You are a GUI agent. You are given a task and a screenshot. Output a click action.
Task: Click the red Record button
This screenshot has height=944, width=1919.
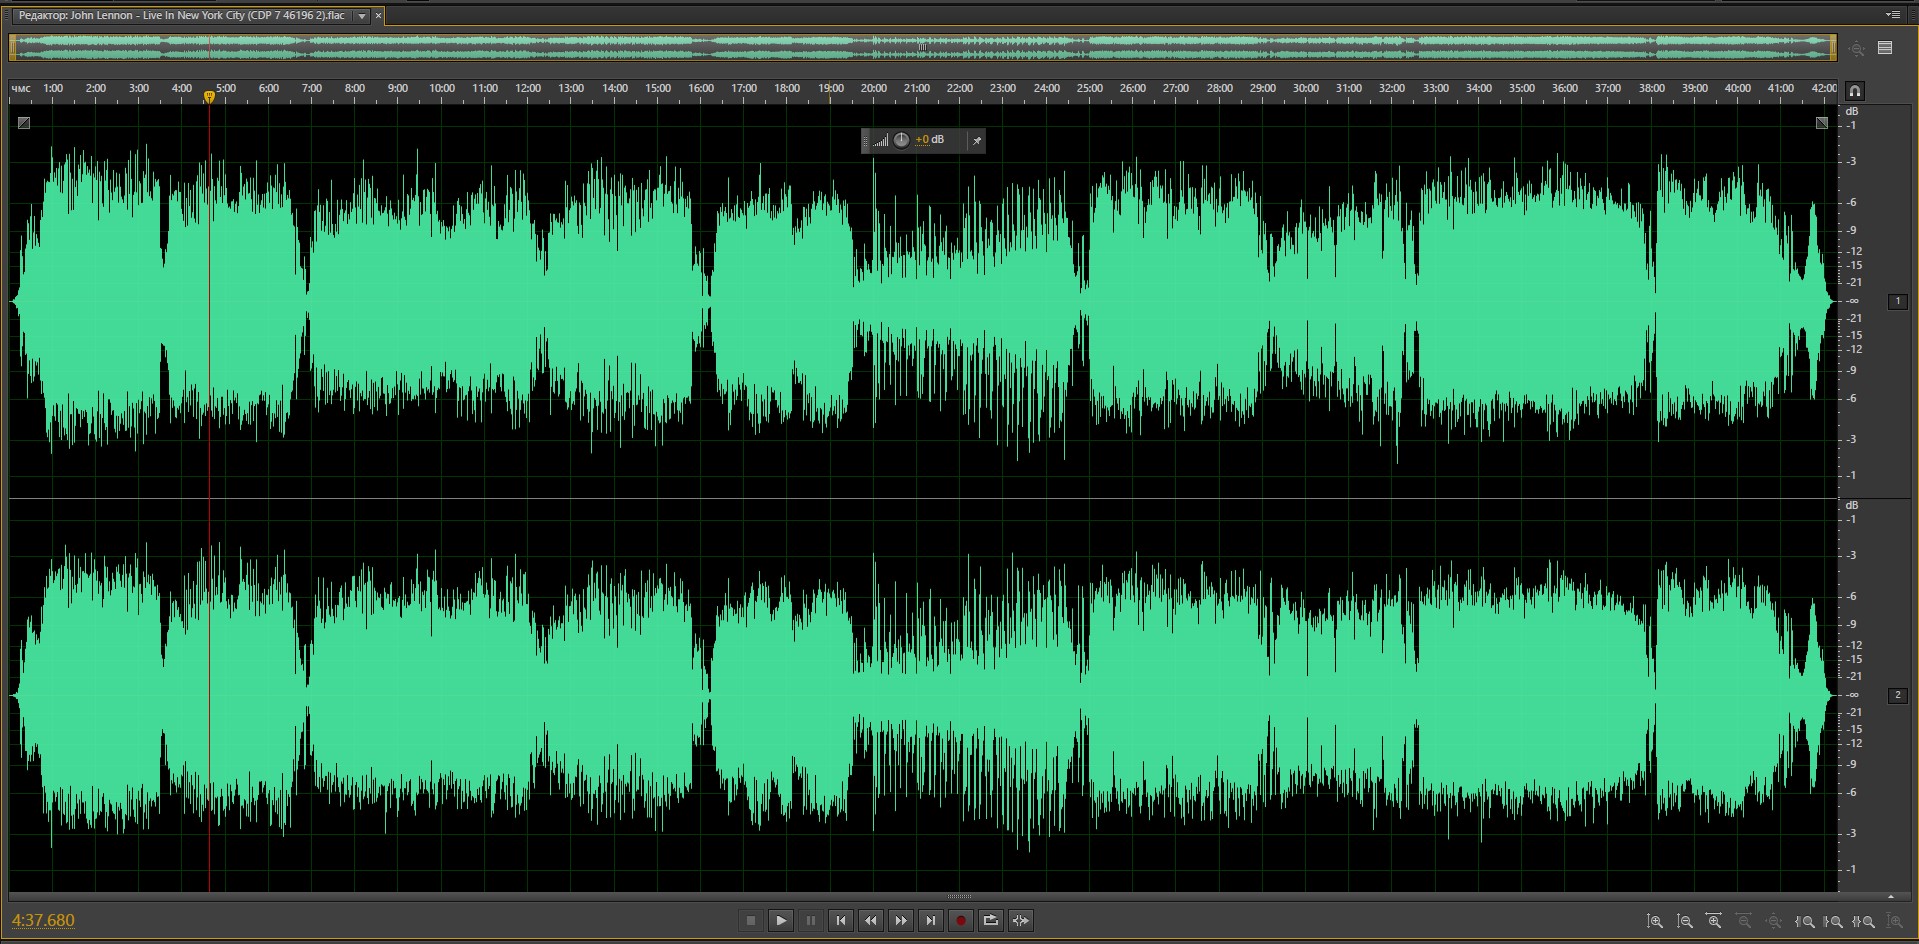pyautogui.click(x=961, y=921)
